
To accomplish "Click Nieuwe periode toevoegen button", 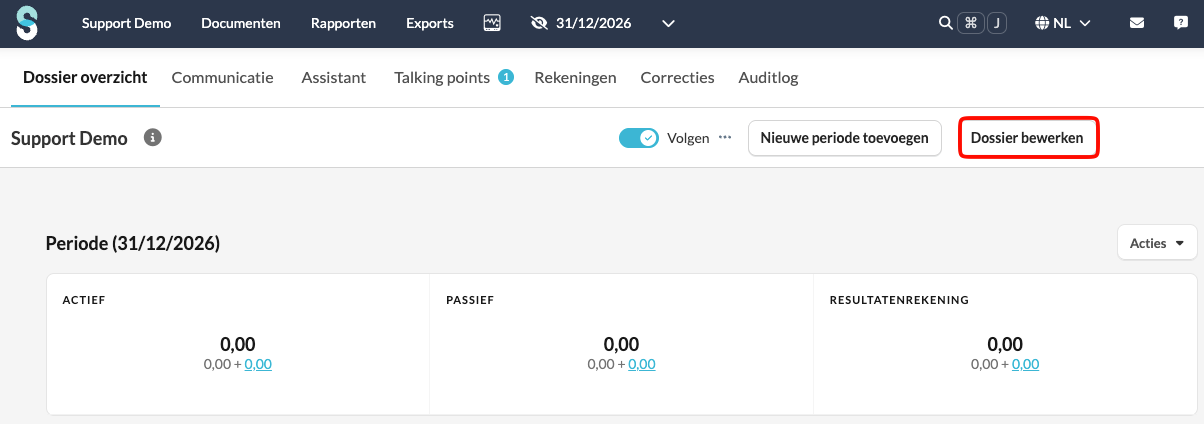I will [x=845, y=138].
